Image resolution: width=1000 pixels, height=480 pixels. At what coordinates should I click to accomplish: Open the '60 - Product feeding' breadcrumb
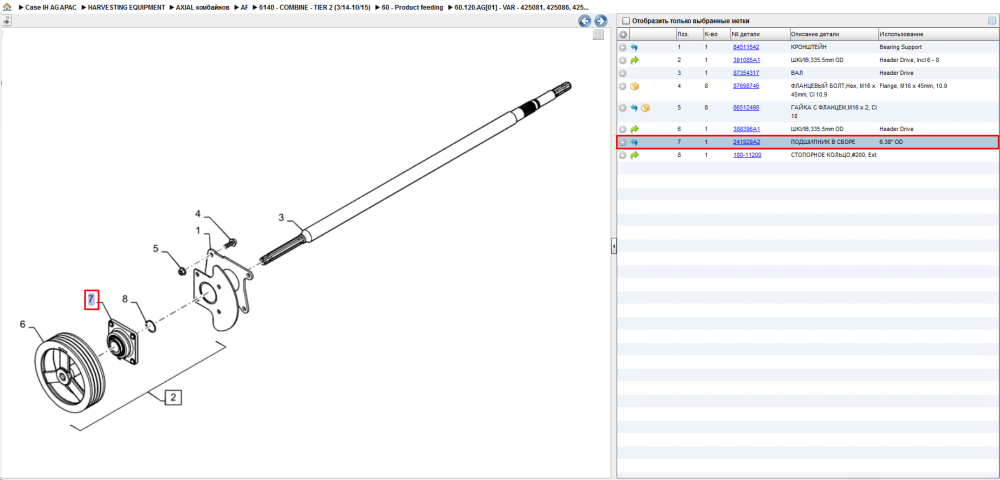click(x=412, y=7)
